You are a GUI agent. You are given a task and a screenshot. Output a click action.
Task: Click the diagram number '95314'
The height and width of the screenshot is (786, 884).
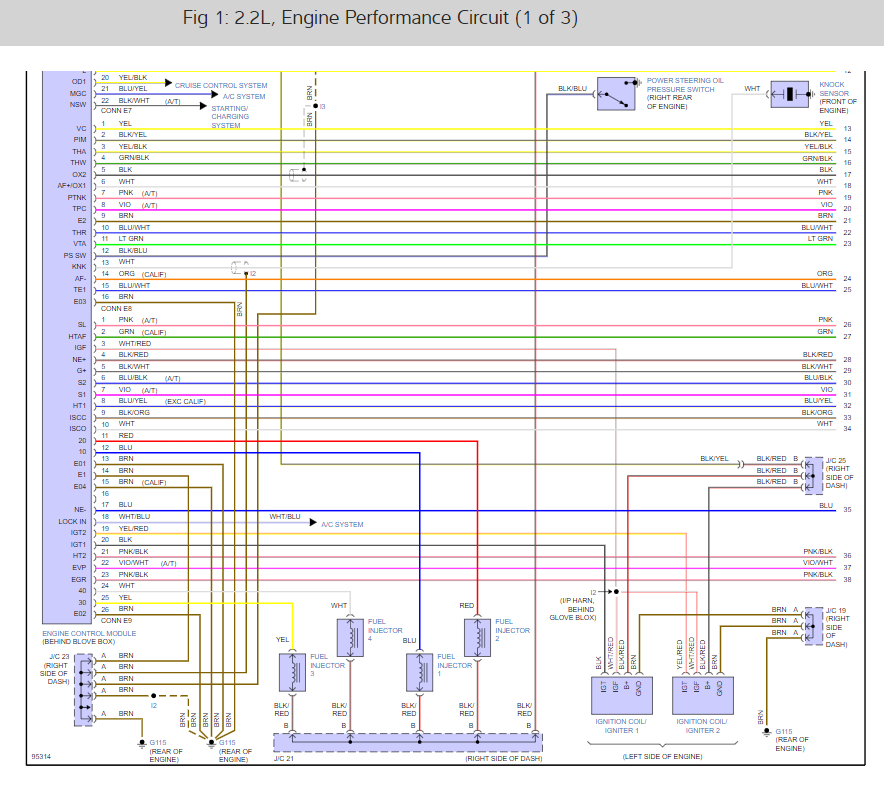point(41,757)
